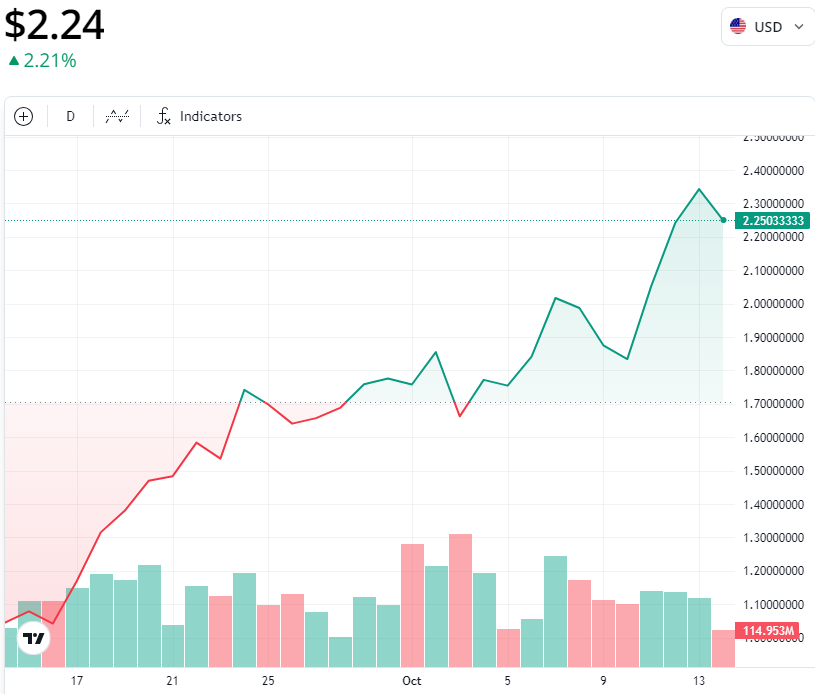
Task: Click the 13 date marker on time axis
Action: coord(699,680)
